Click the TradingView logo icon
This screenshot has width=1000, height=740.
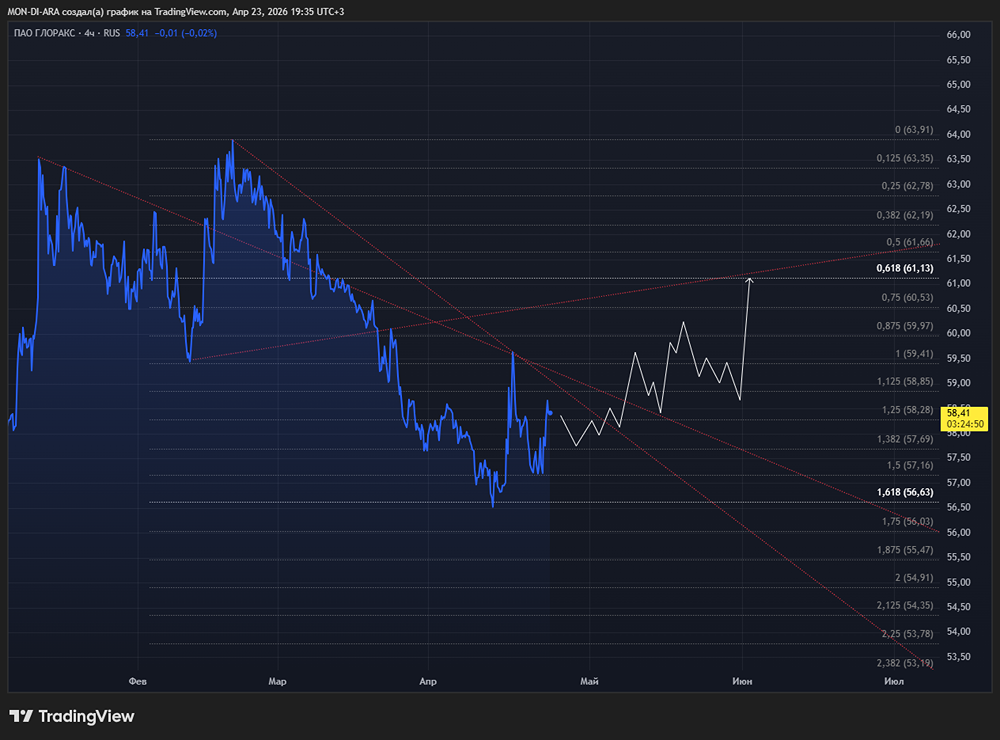click(21, 716)
